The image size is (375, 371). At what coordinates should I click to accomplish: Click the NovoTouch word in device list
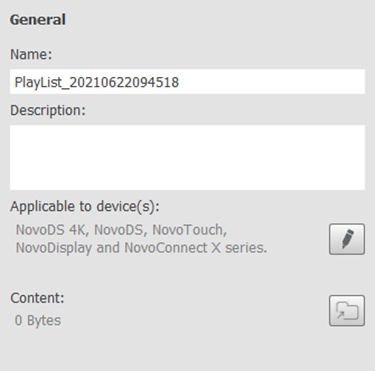click(x=189, y=230)
